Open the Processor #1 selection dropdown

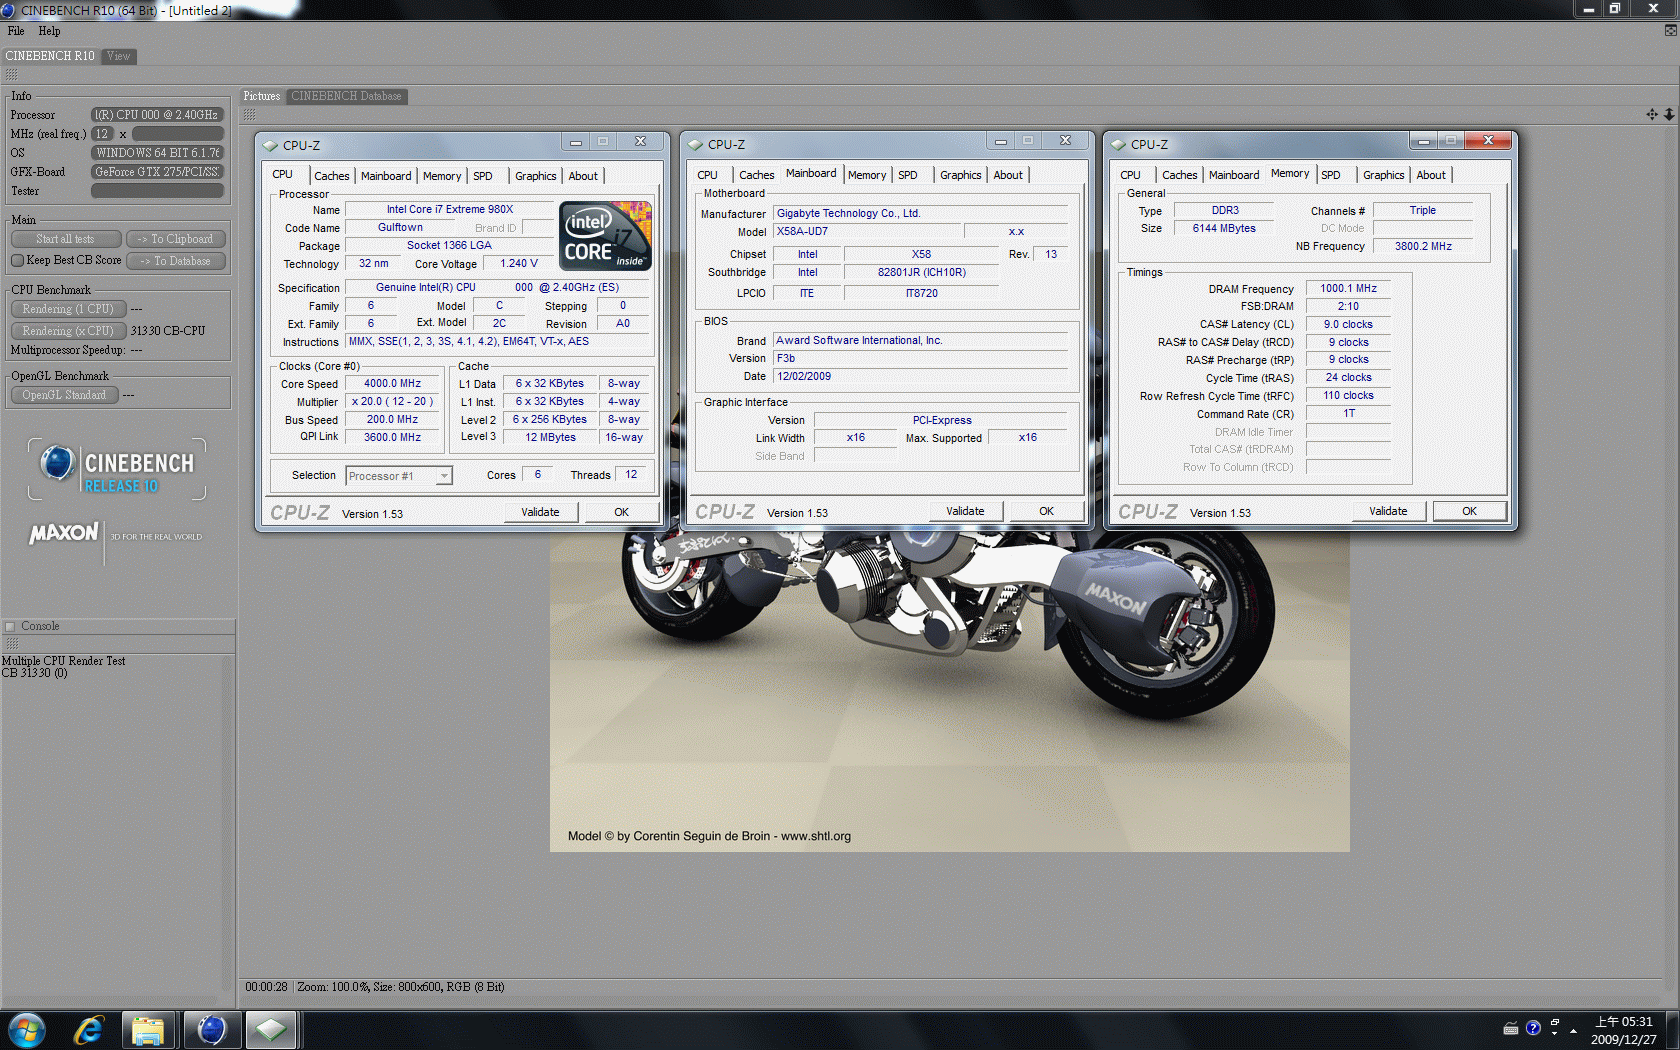[x=399, y=476]
